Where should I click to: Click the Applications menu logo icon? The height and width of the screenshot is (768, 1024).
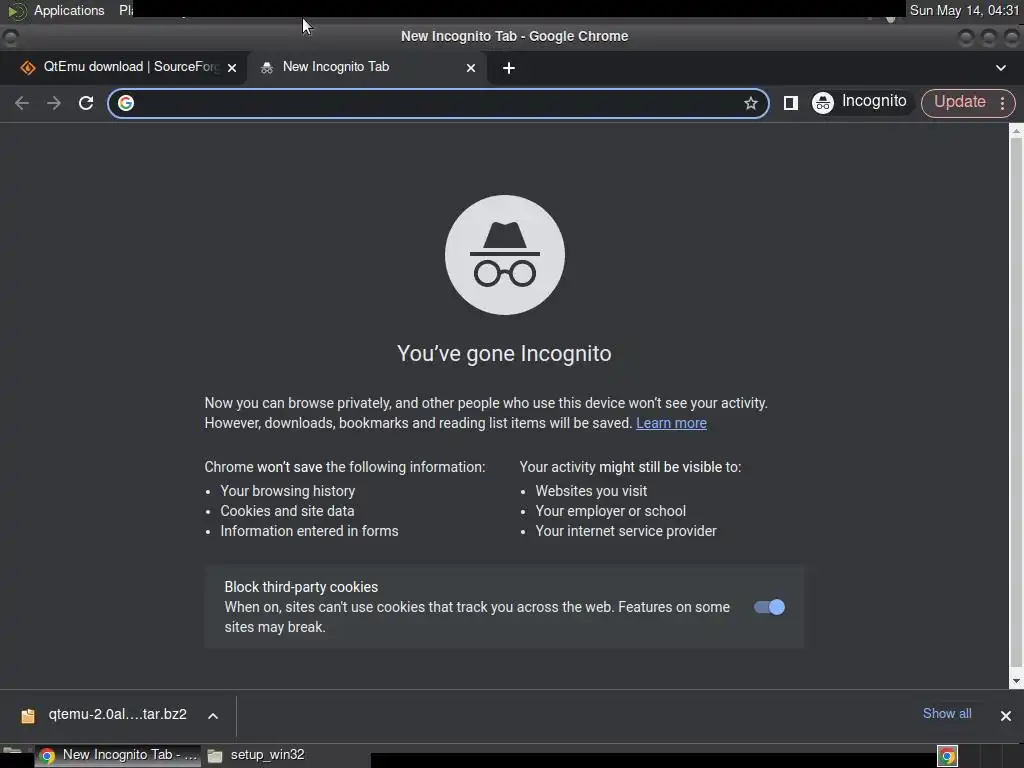click(17, 10)
